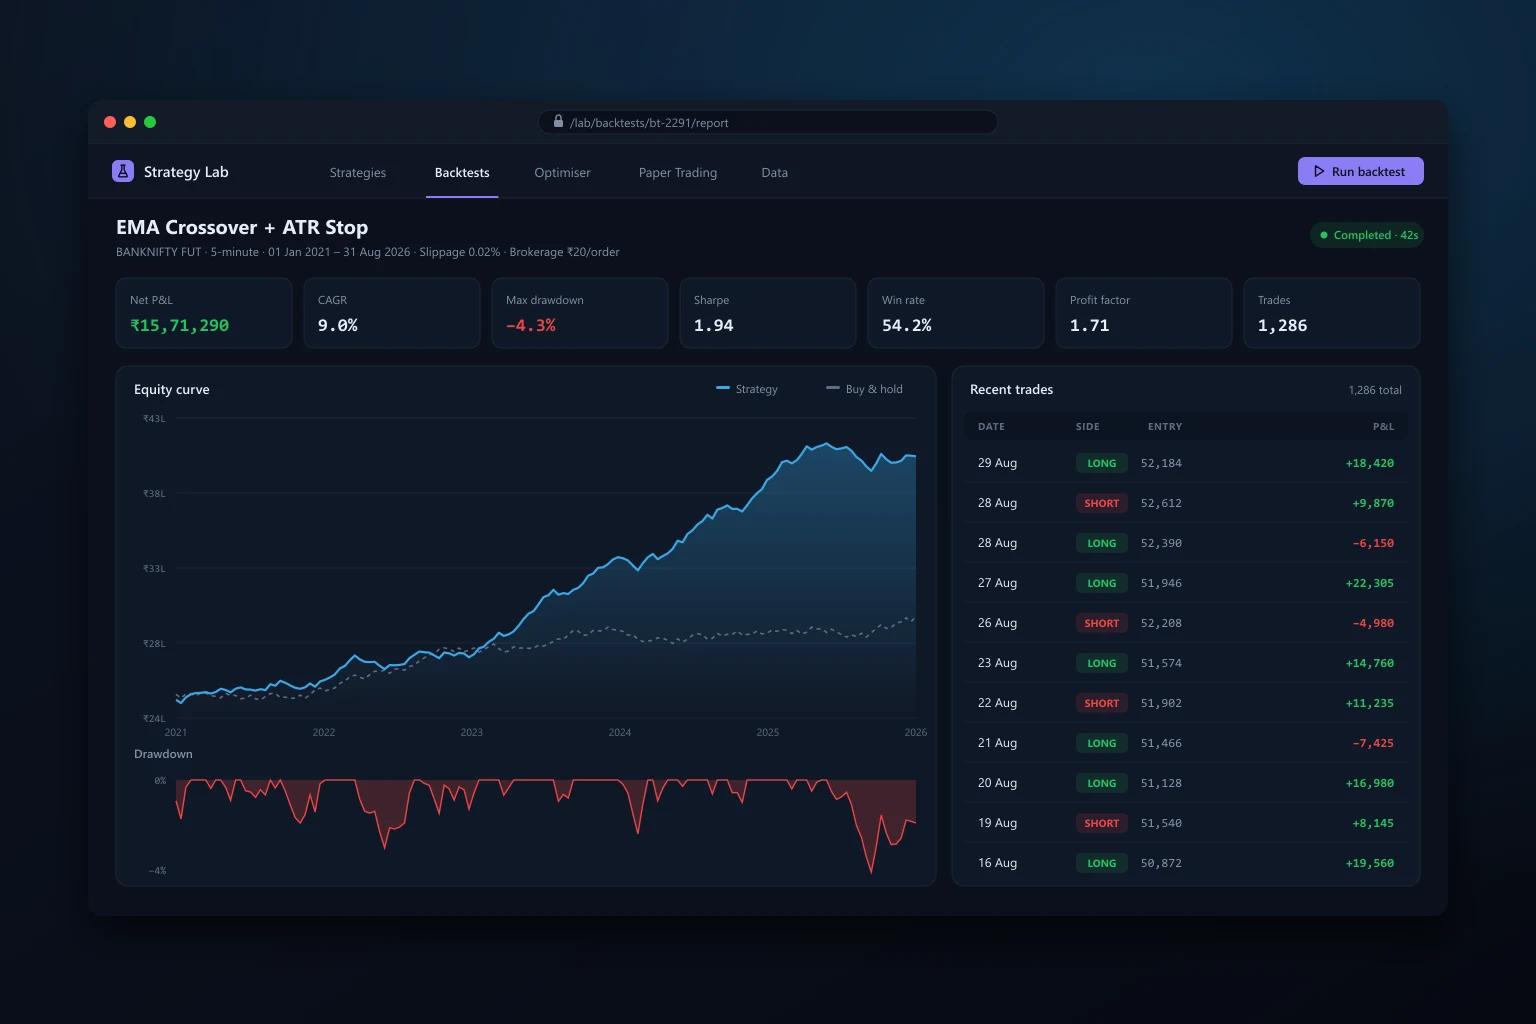Go to the Data tab
The width and height of the screenshot is (1536, 1024).
pyautogui.click(x=775, y=172)
